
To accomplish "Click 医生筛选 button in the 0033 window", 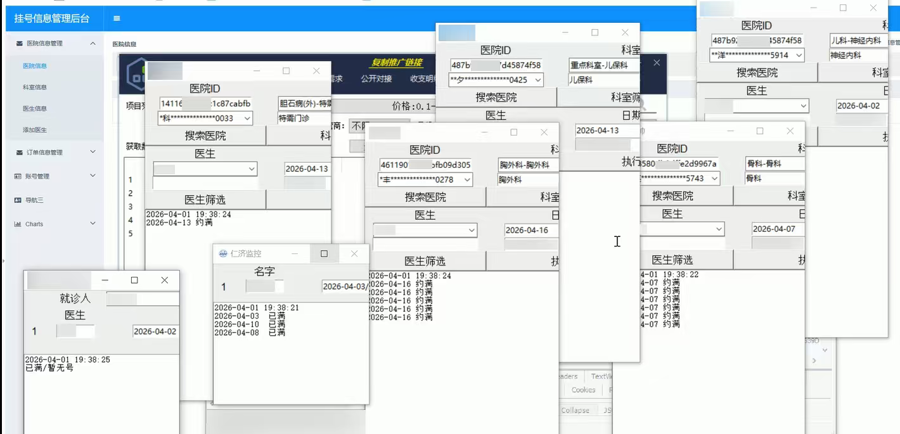I will pyautogui.click(x=205, y=200).
